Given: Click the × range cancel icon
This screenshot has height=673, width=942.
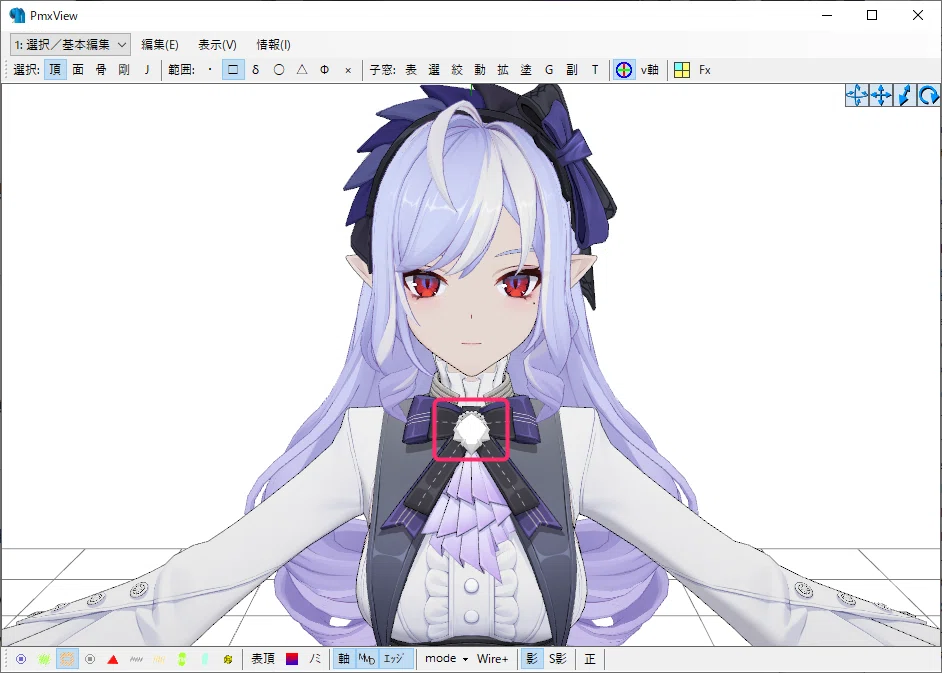Looking at the screenshot, I should (348, 70).
